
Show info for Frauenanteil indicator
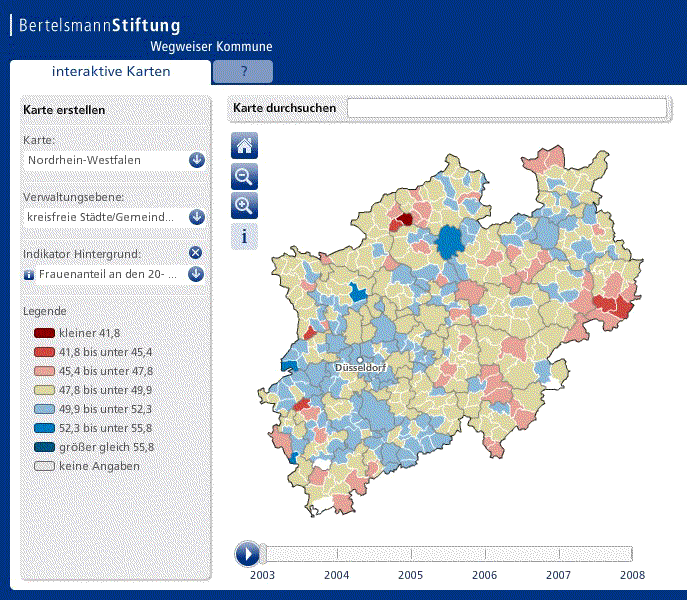point(29,275)
